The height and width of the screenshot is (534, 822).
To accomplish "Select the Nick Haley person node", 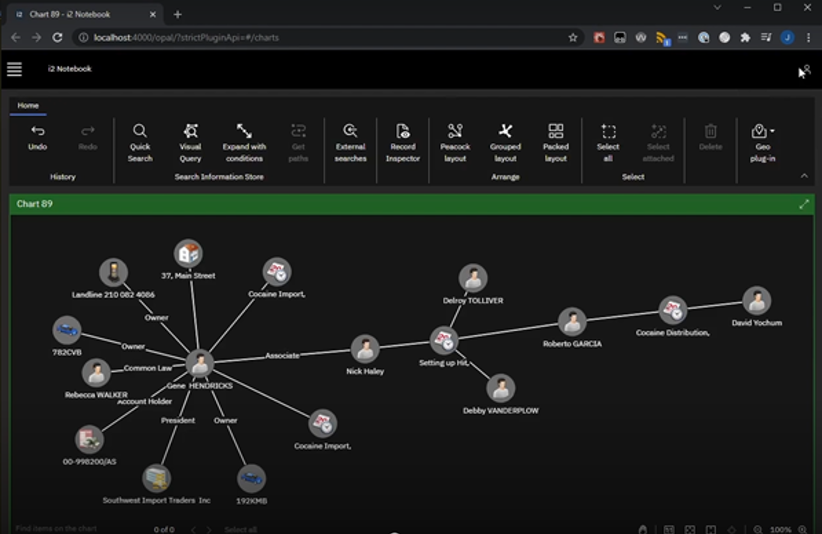I will 366,348.
